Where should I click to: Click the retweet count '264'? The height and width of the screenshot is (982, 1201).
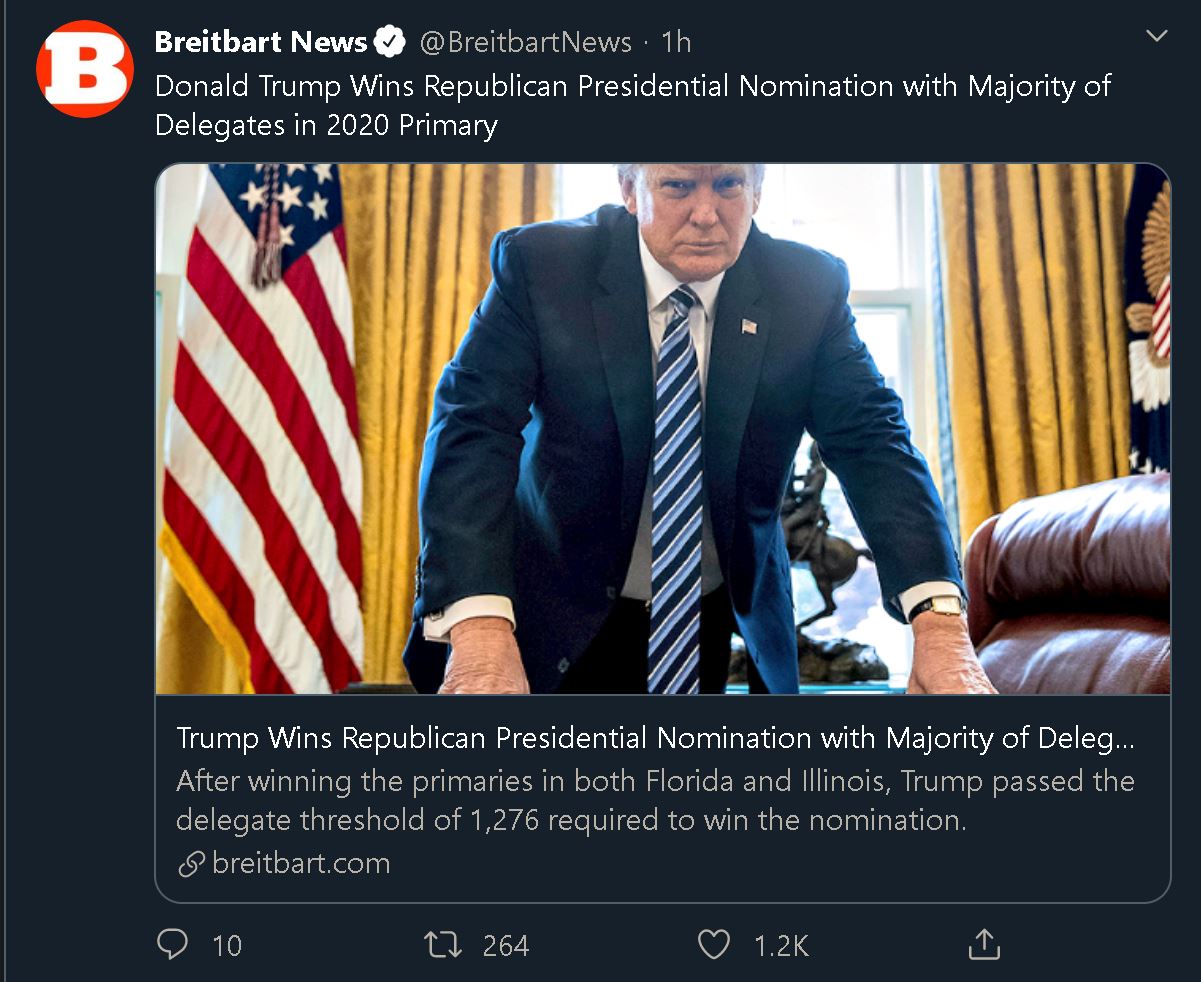505,945
